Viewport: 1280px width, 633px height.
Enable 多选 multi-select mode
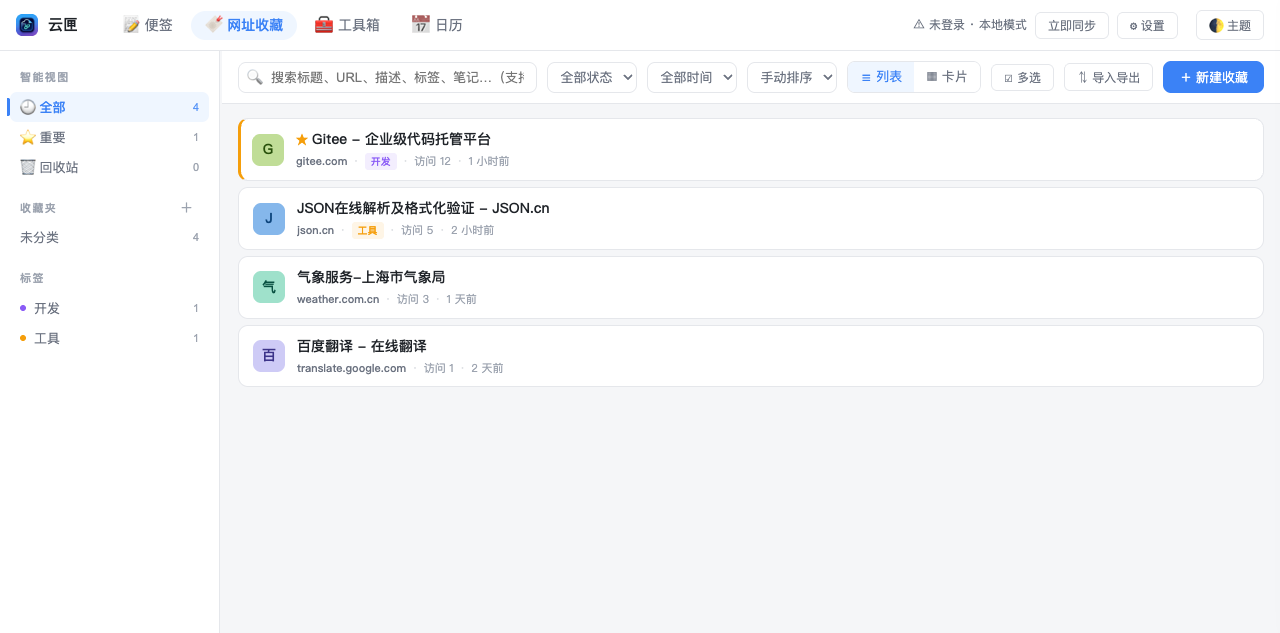pos(1022,77)
